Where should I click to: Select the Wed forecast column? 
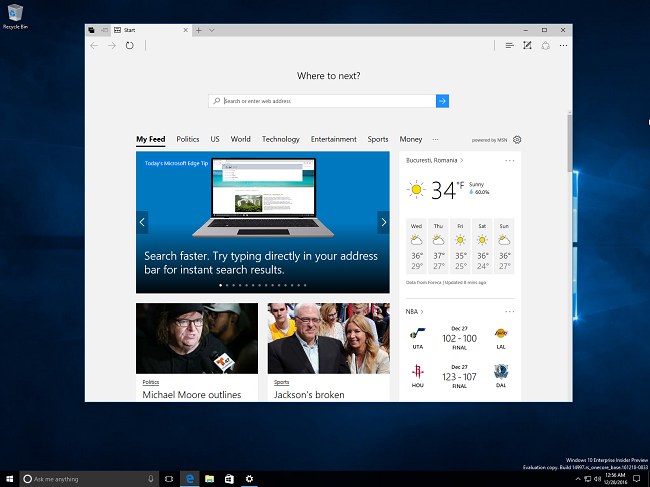tap(416, 246)
